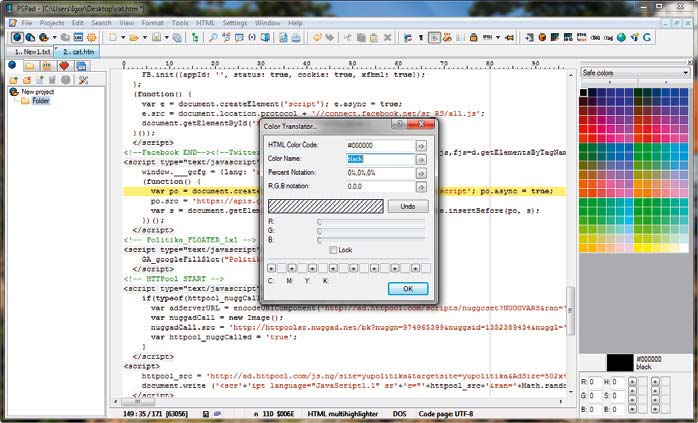
Task: Open the Tools menu
Action: tap(180, 23)
